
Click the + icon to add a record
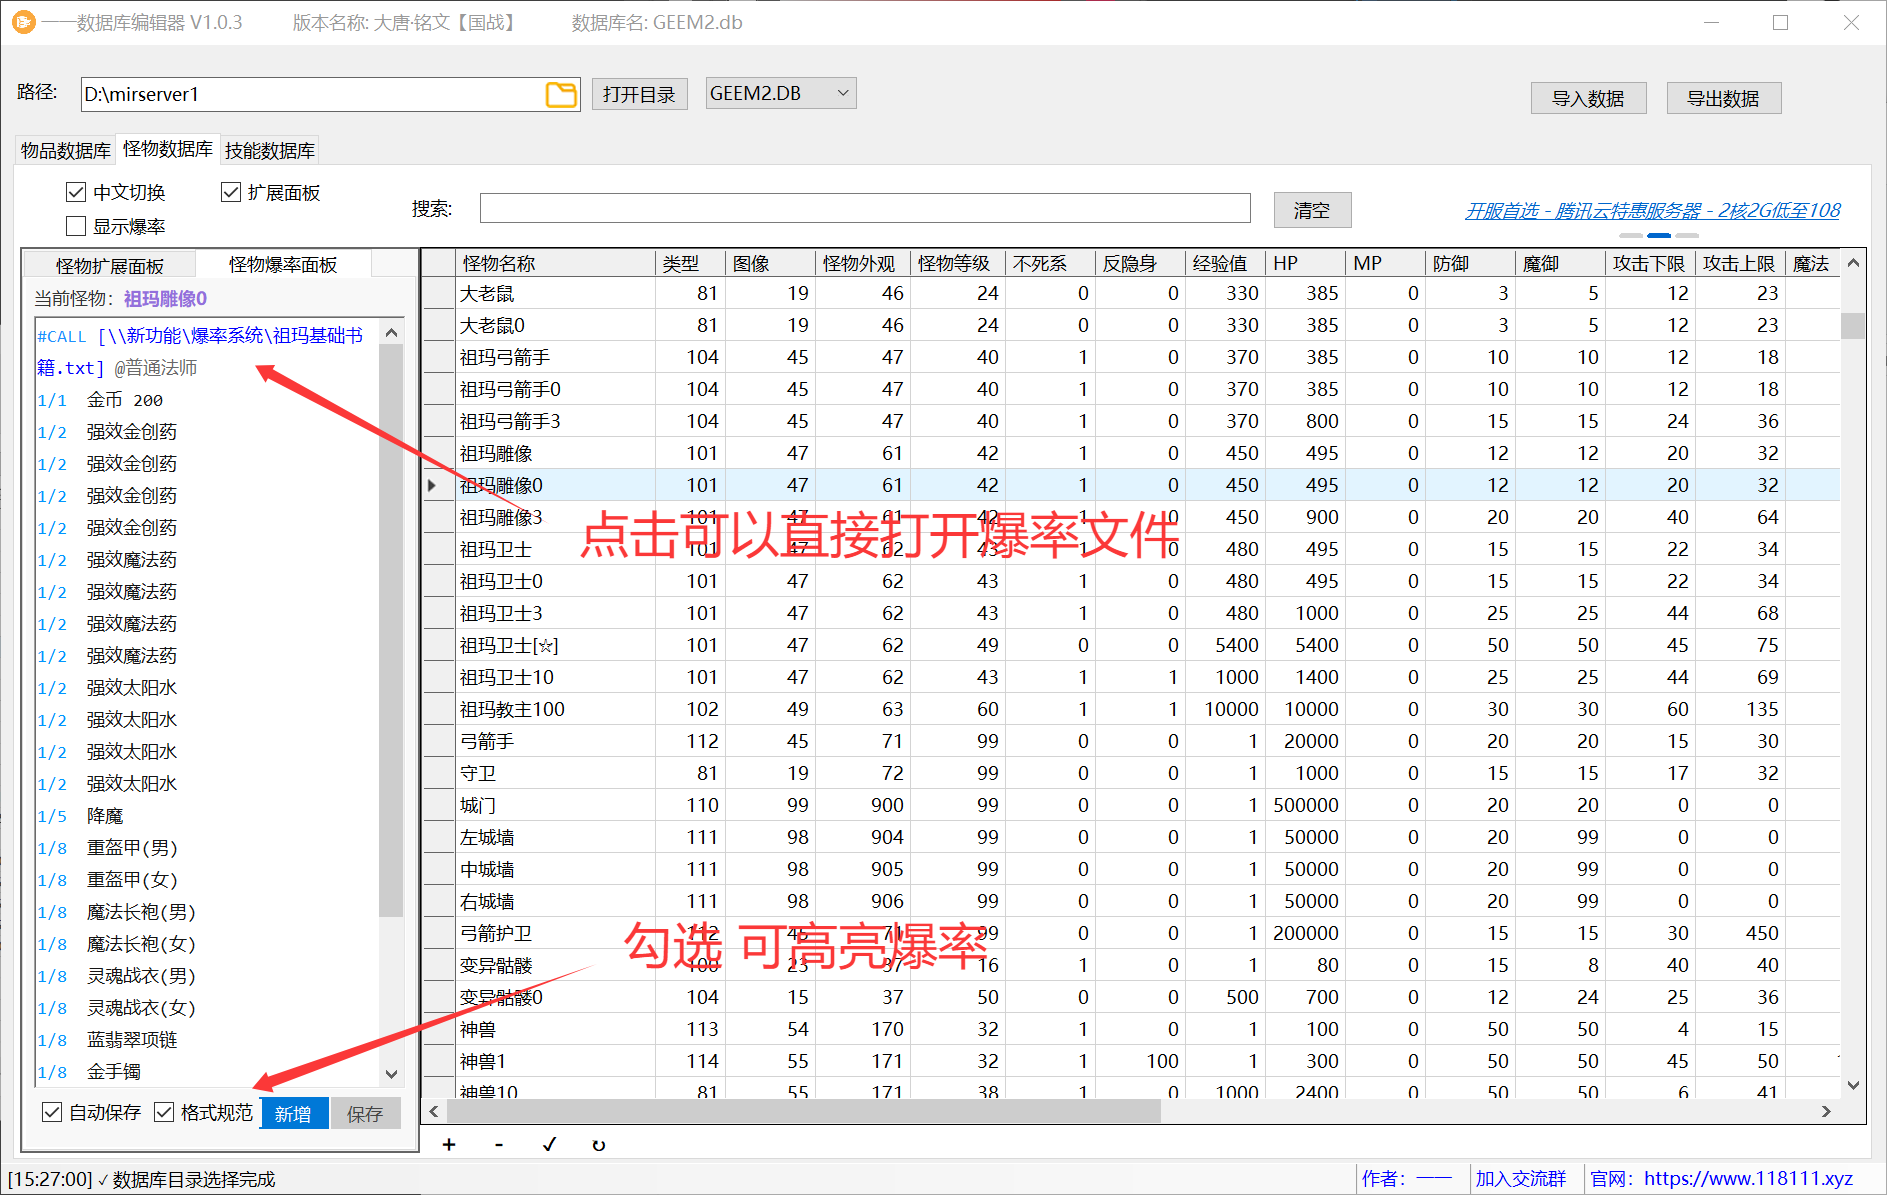(449, 1144)
